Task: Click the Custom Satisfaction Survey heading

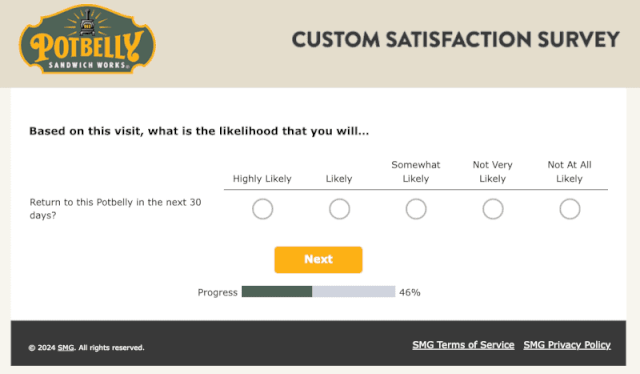Action: point(456,40)
